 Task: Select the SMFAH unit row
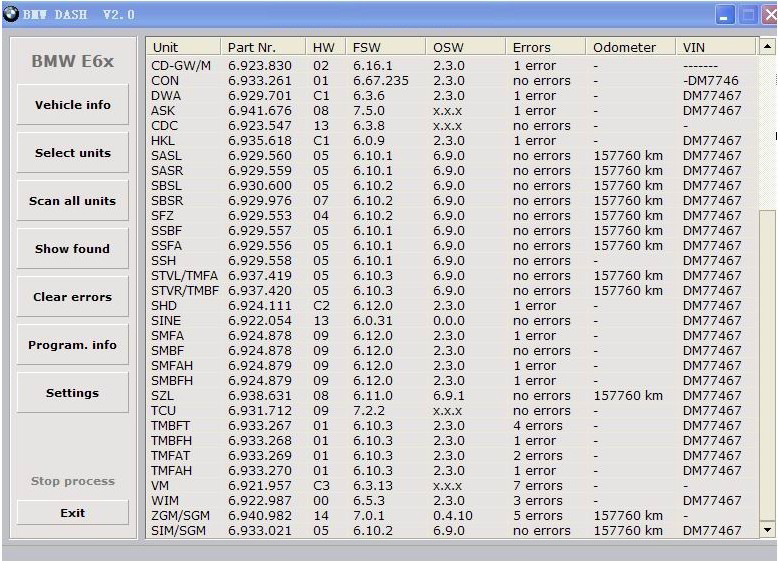point(452,366)
